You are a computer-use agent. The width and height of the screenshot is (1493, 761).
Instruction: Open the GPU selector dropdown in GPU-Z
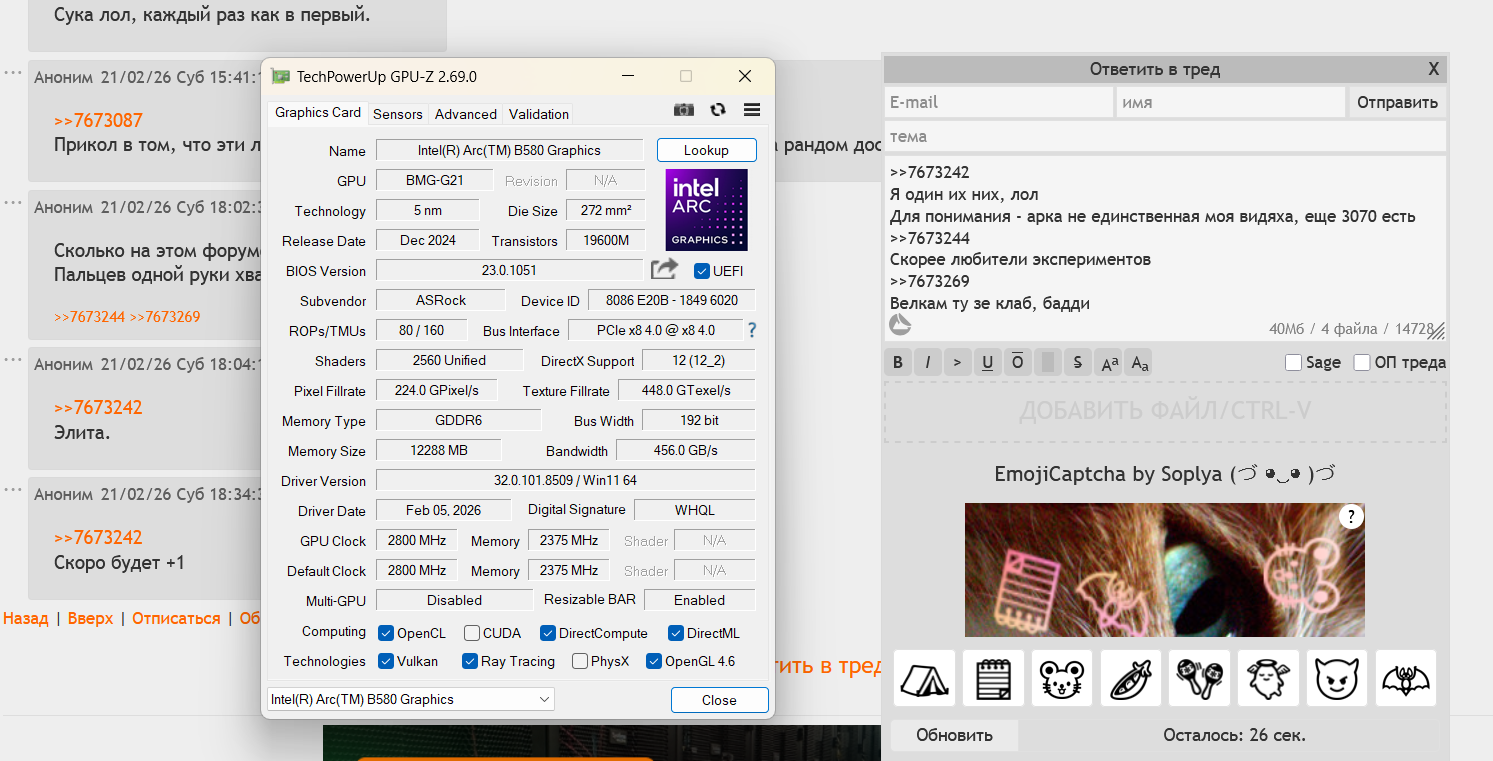tap(410, 699)
